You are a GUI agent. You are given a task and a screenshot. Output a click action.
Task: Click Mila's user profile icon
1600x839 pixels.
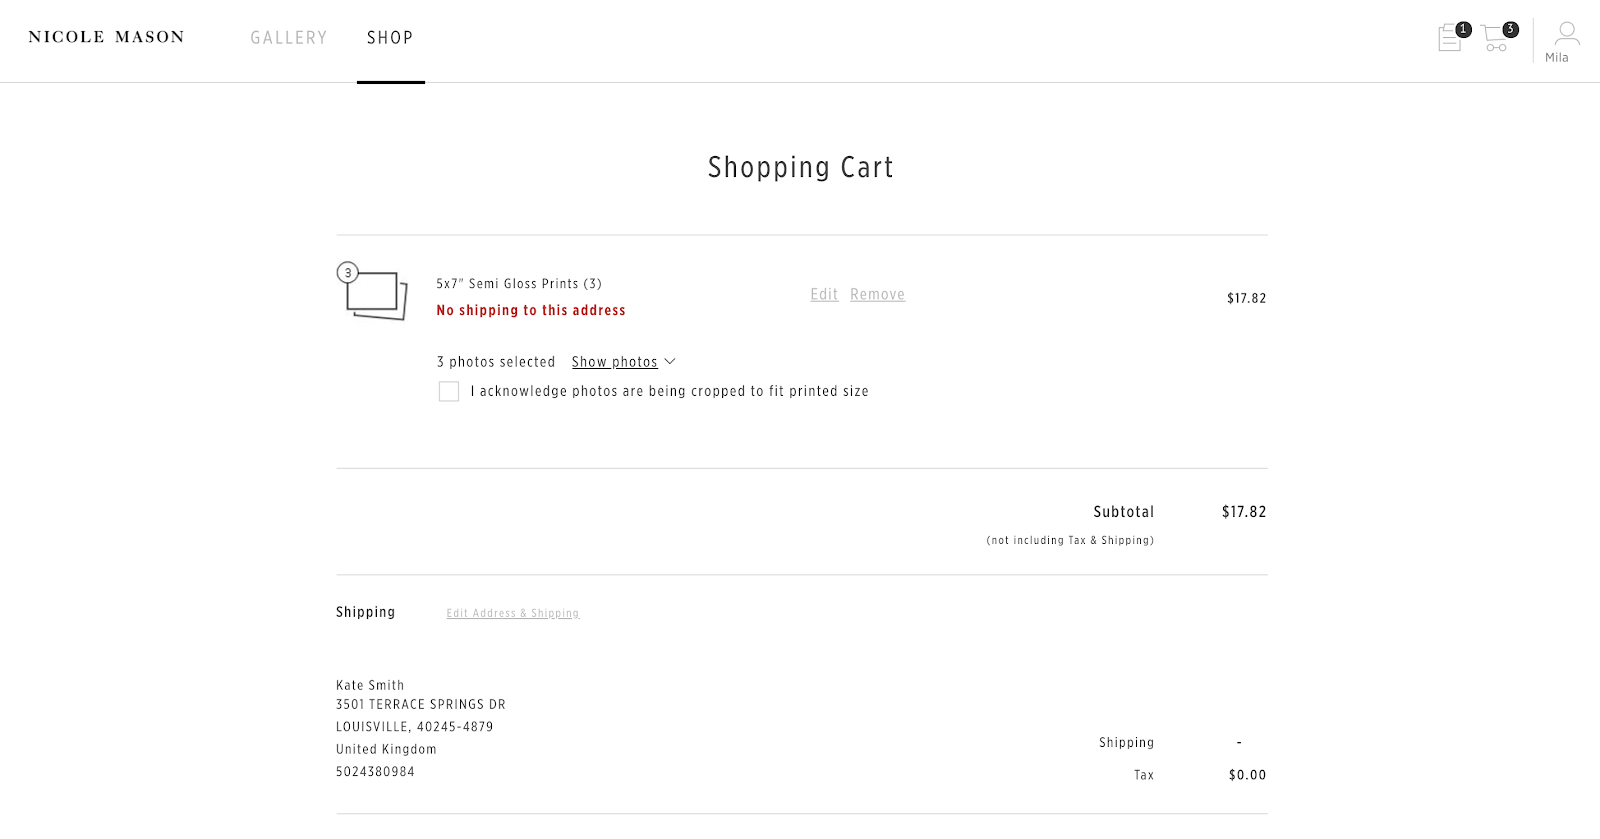coord(1566,34)
